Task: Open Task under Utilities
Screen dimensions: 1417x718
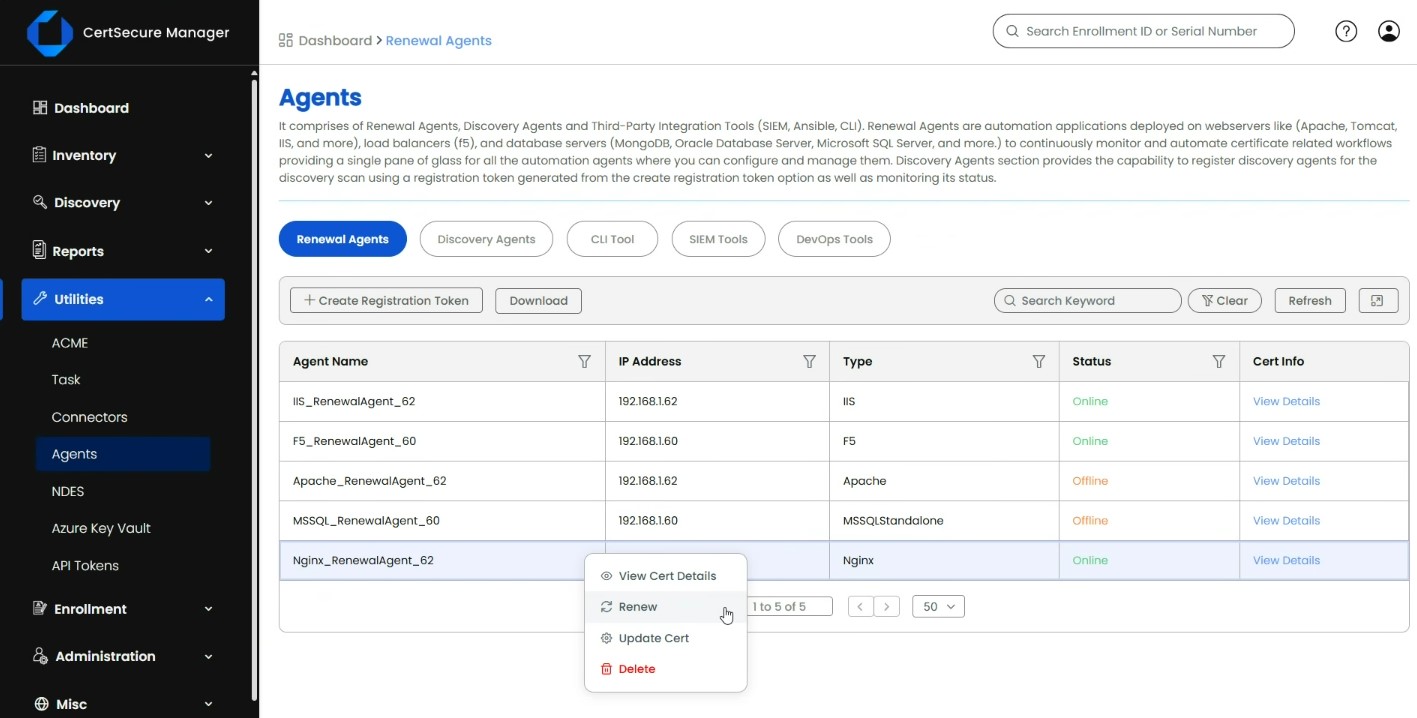Action: (x=66, y=380)
